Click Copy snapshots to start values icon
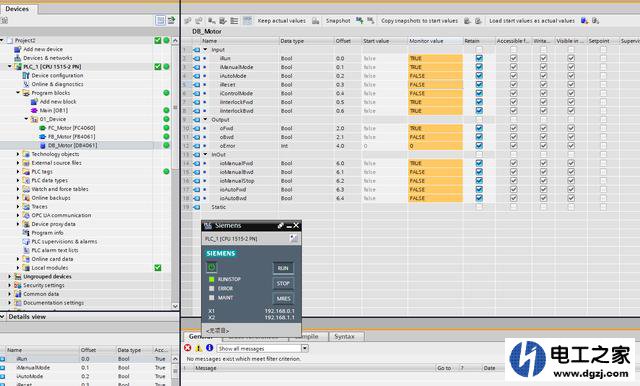Image resolution: width=640 pixels, height=386 pixels. coord(371,20)
